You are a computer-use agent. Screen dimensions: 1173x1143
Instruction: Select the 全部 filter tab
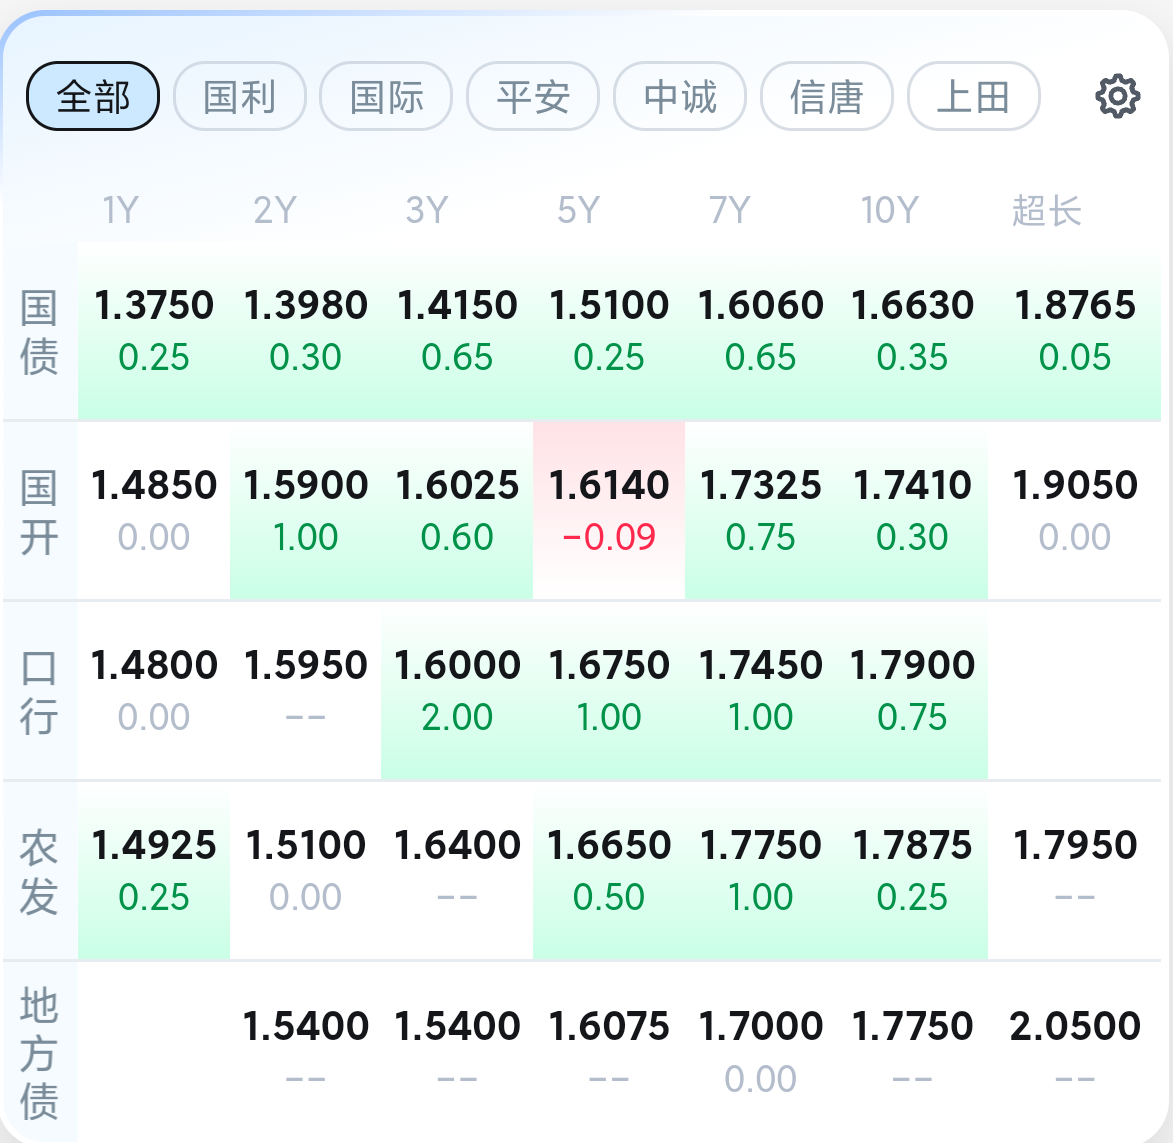point(93,96)
